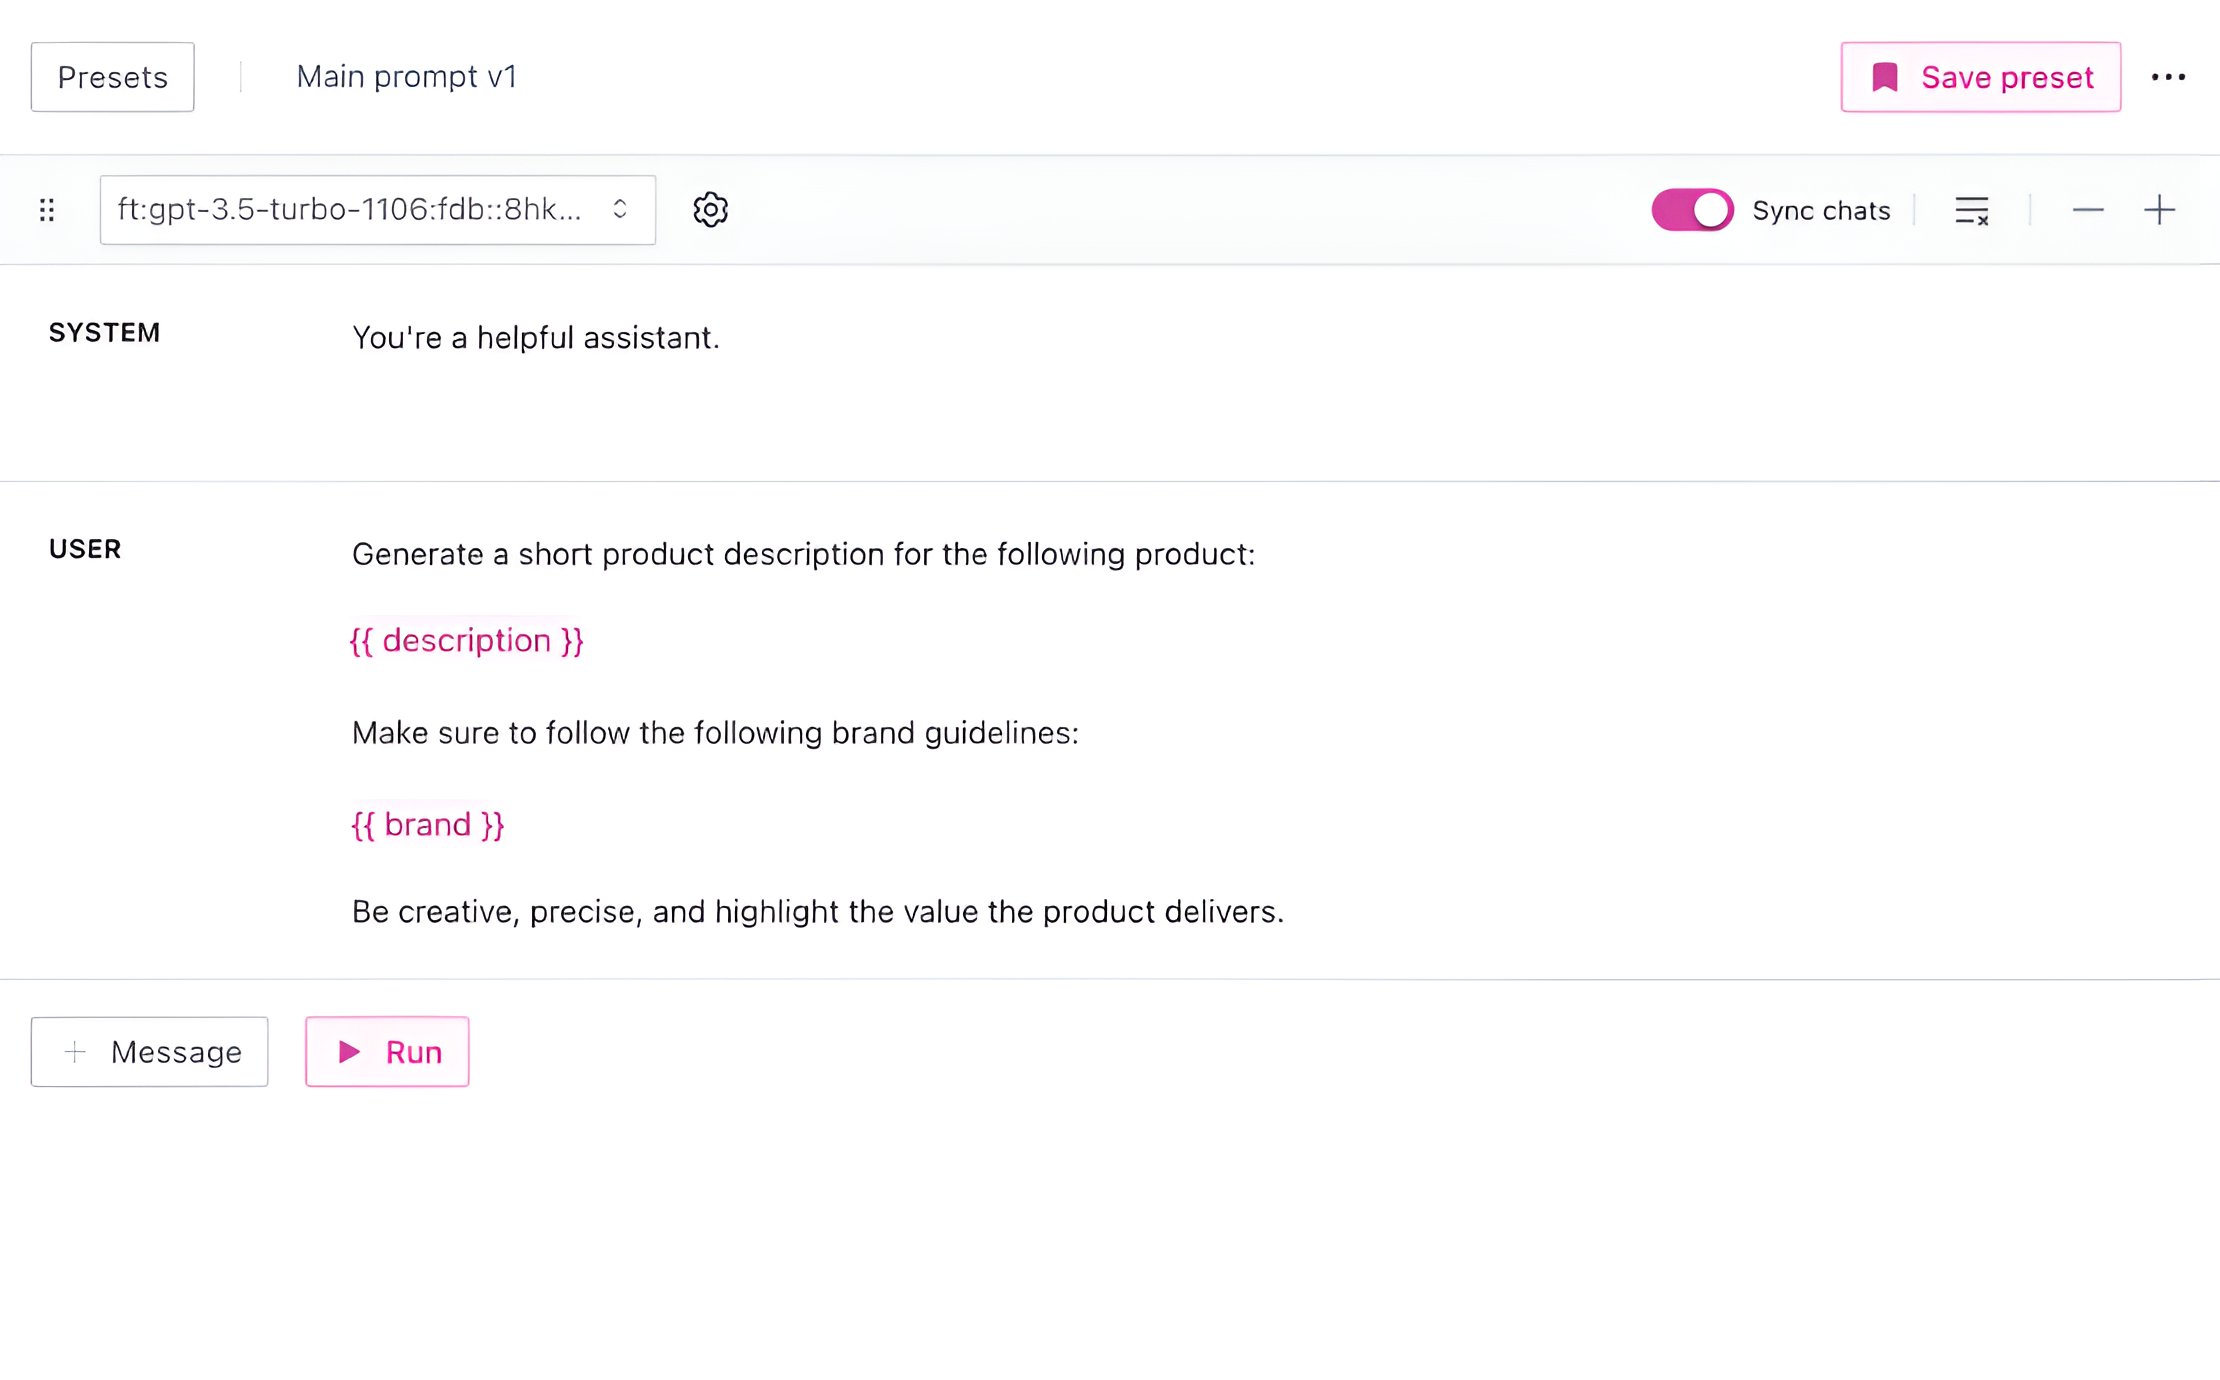Open the model settings gear icon
Viewport: 2220px width, 1380px height.
(x=710, y=210)
